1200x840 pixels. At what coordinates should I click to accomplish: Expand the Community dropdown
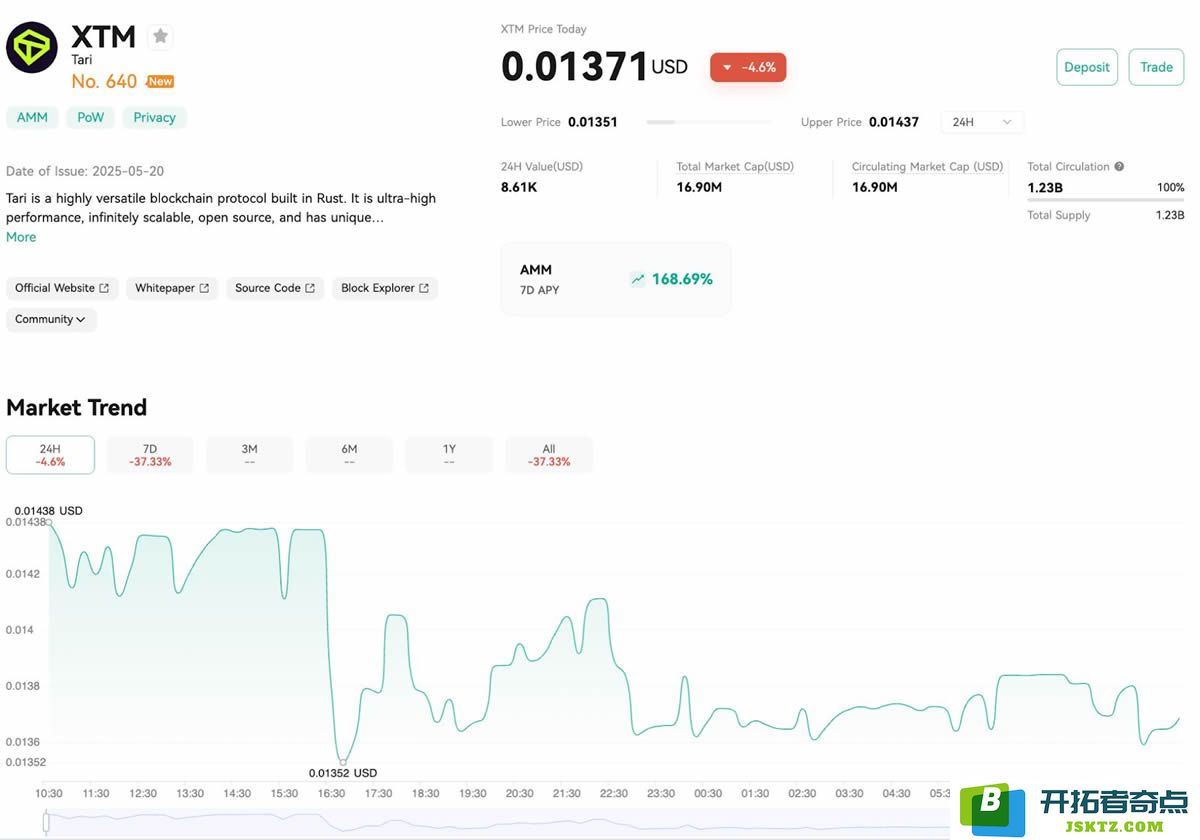coord(51,320)
